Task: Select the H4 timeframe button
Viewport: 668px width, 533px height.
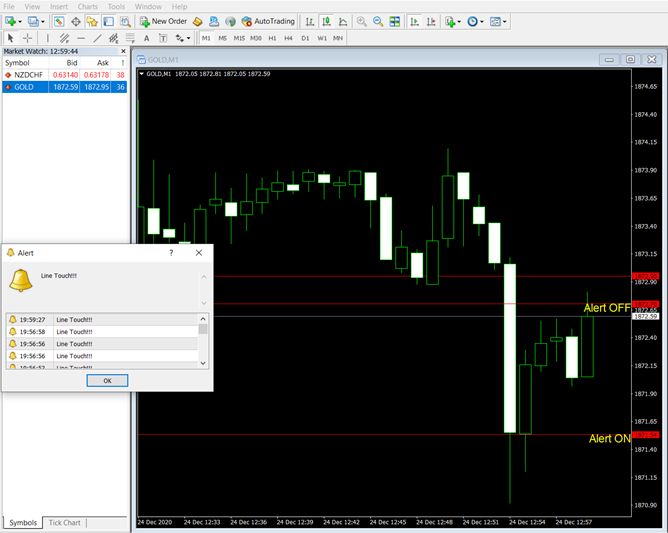Action: tap(288, 38)
